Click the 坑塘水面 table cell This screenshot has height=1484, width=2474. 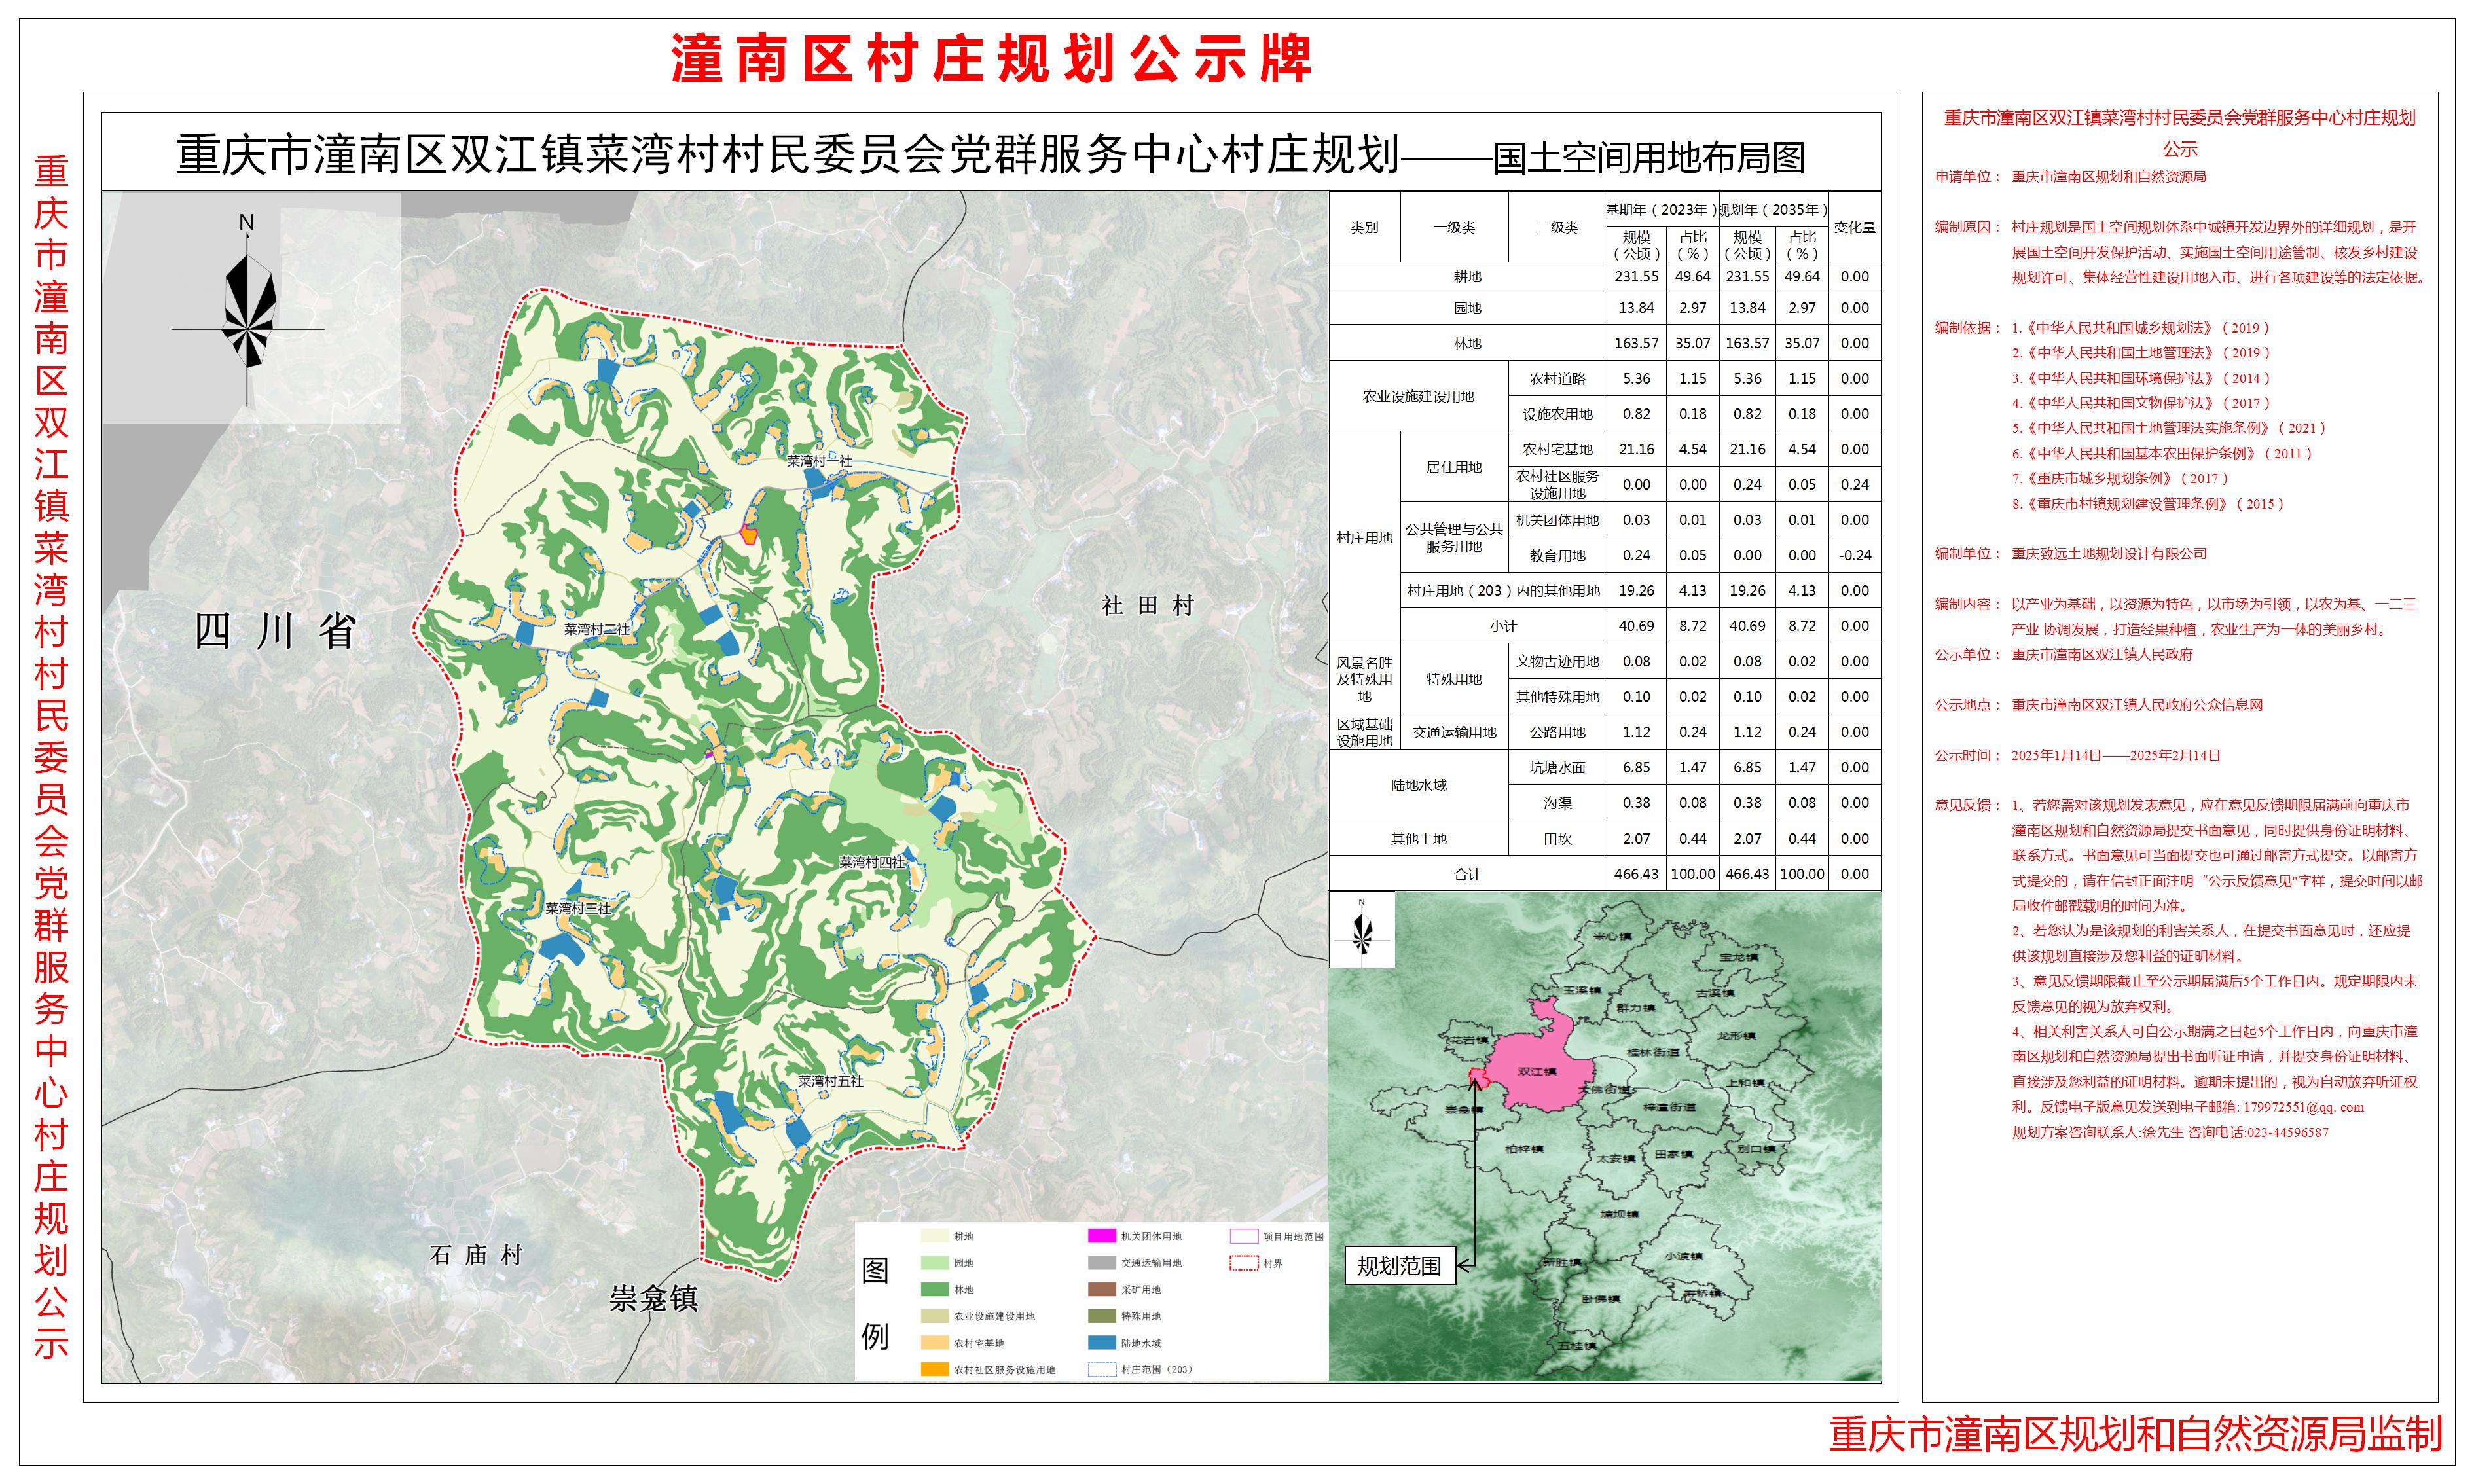(1557, 767)
